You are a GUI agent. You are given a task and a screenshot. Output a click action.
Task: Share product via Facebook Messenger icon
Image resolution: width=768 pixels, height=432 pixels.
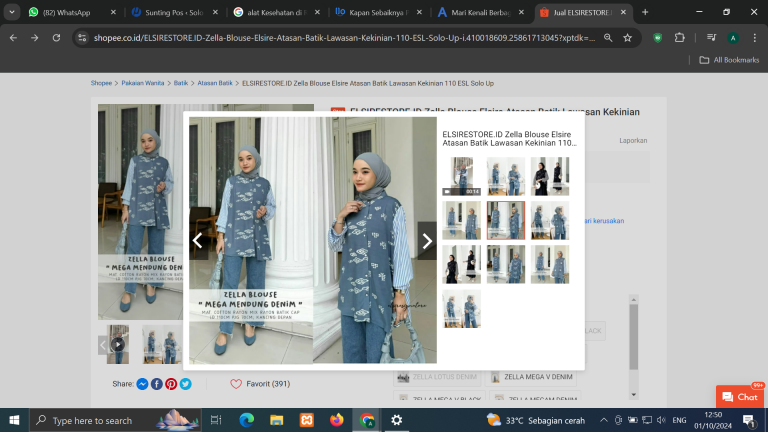click(143, 384)
